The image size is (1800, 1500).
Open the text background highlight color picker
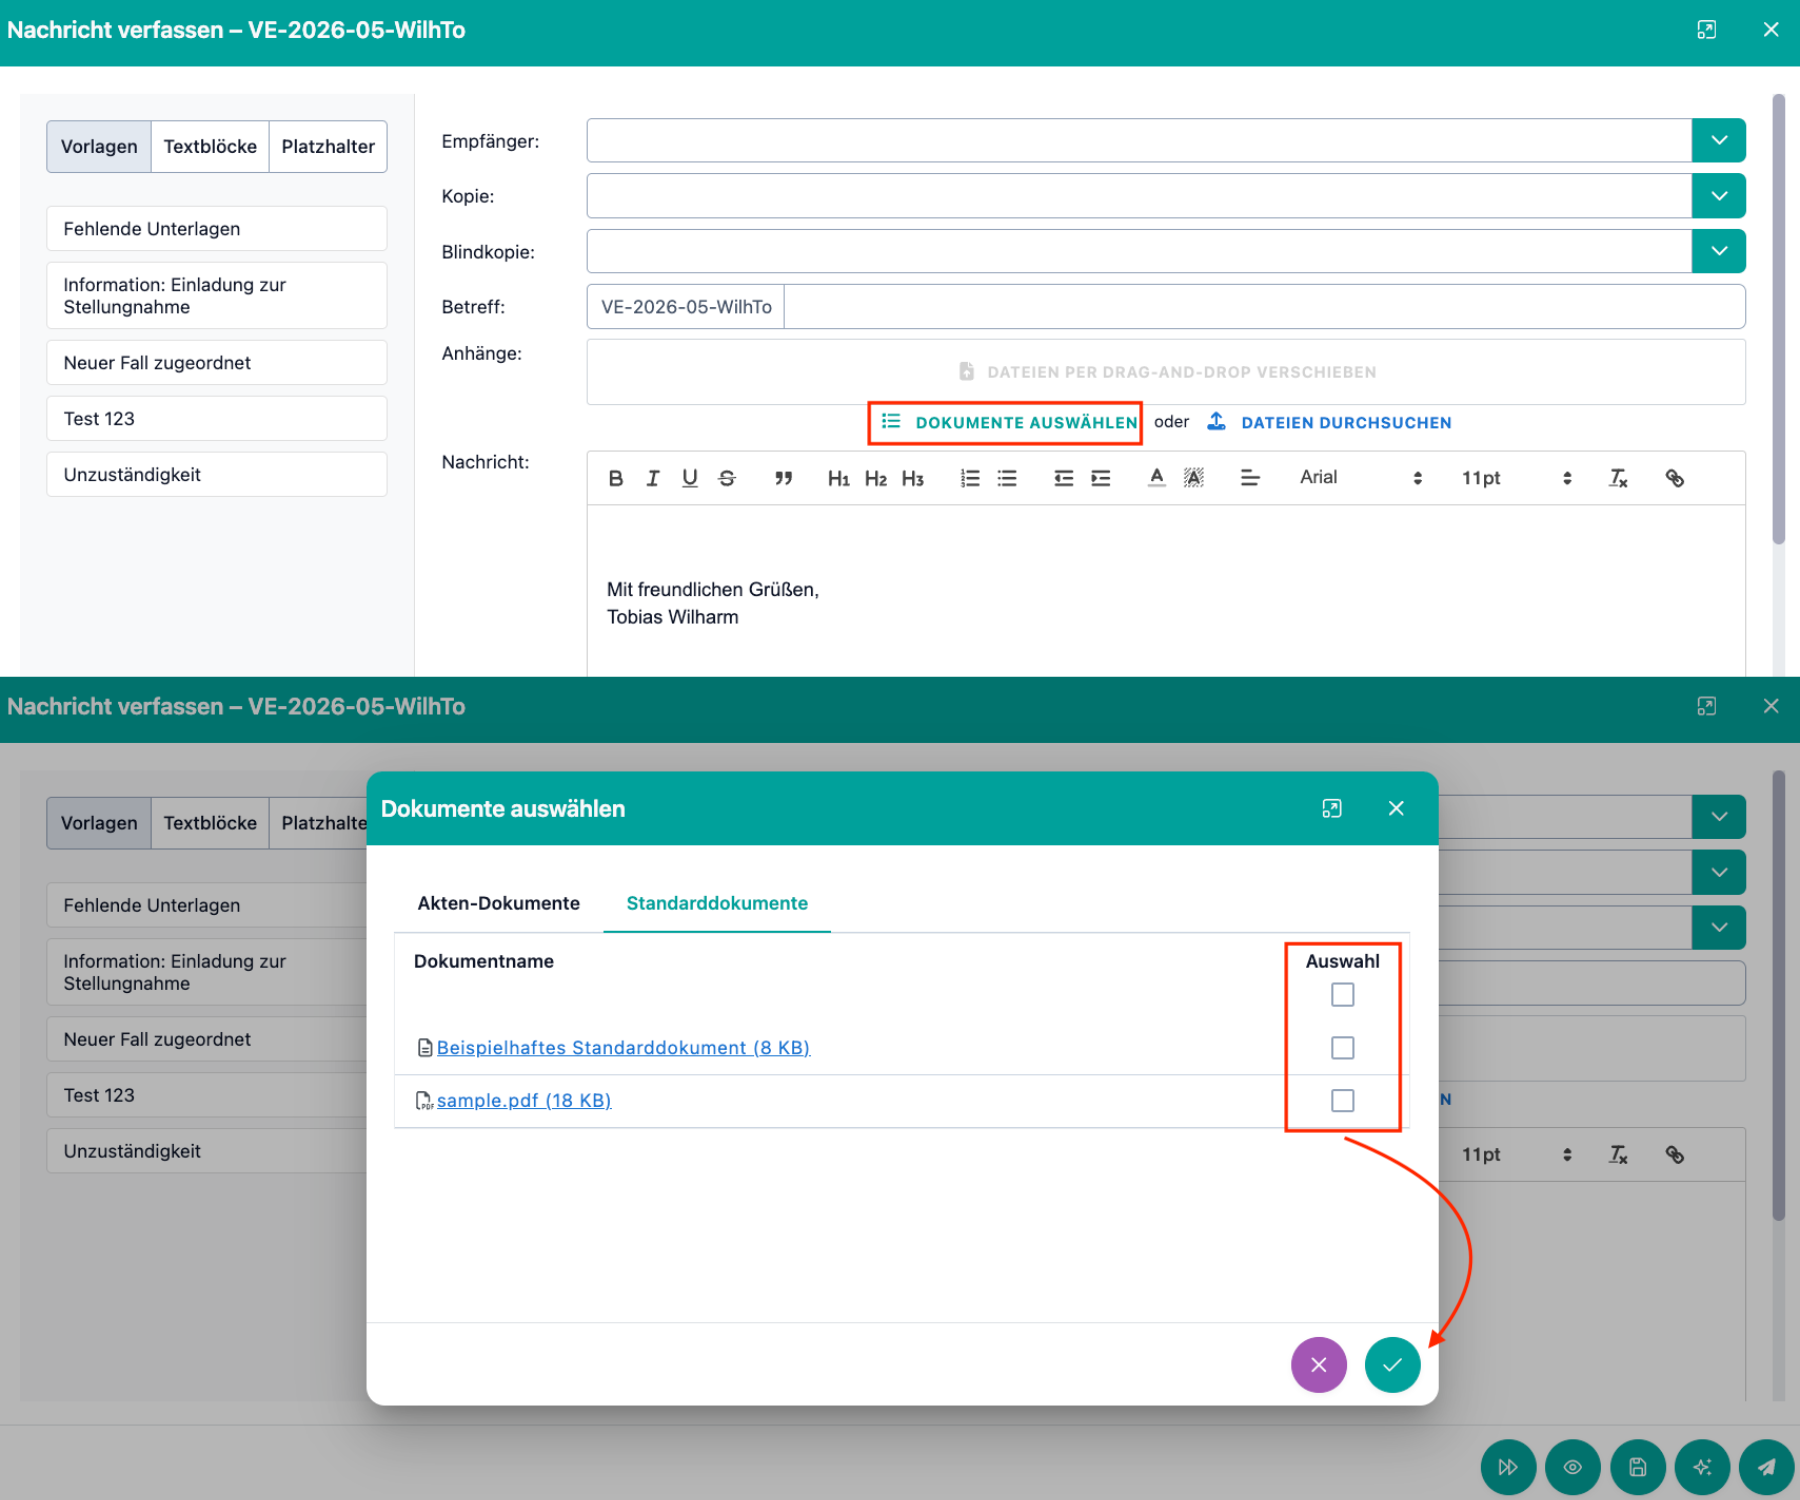click(x=1194, y=478)
